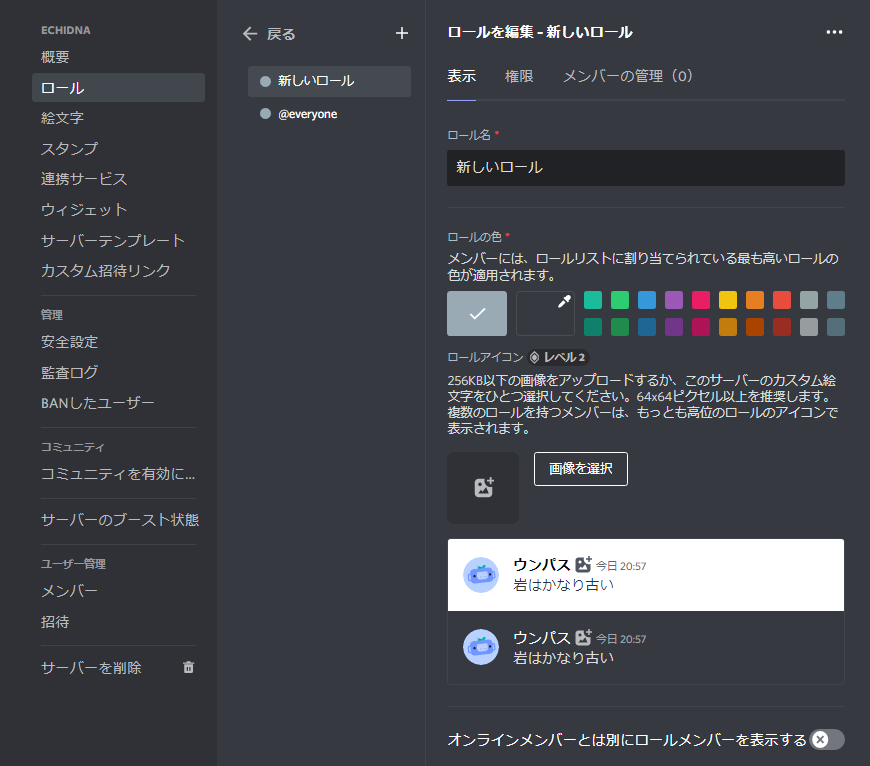Screen dimensions: 870x766
Task: Switch to the 表示 tab
Action: tap(462, 76)
